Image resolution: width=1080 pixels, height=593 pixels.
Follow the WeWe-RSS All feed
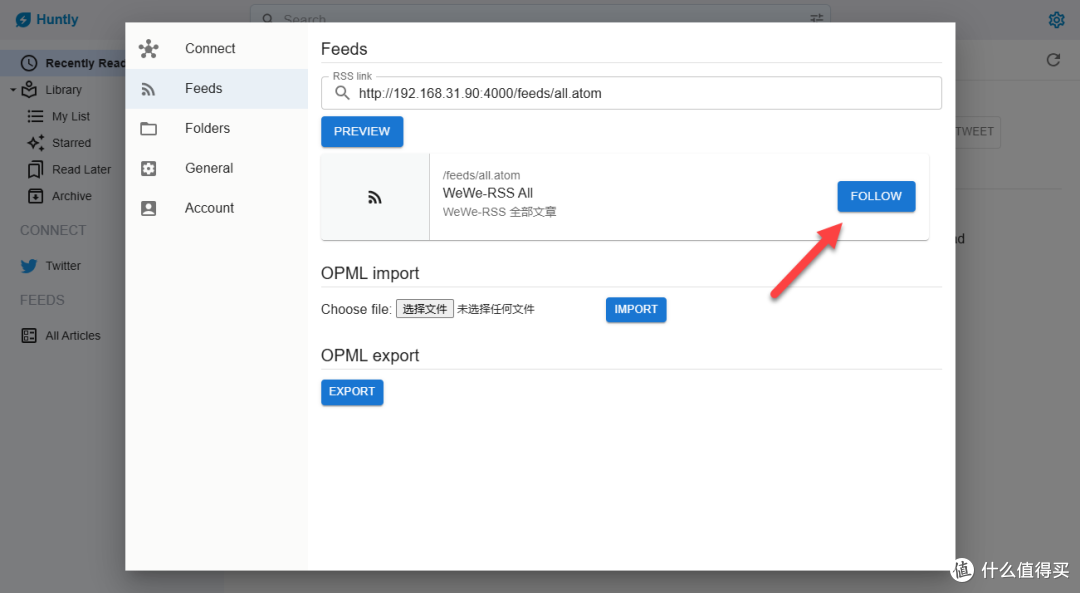(876, 196)
